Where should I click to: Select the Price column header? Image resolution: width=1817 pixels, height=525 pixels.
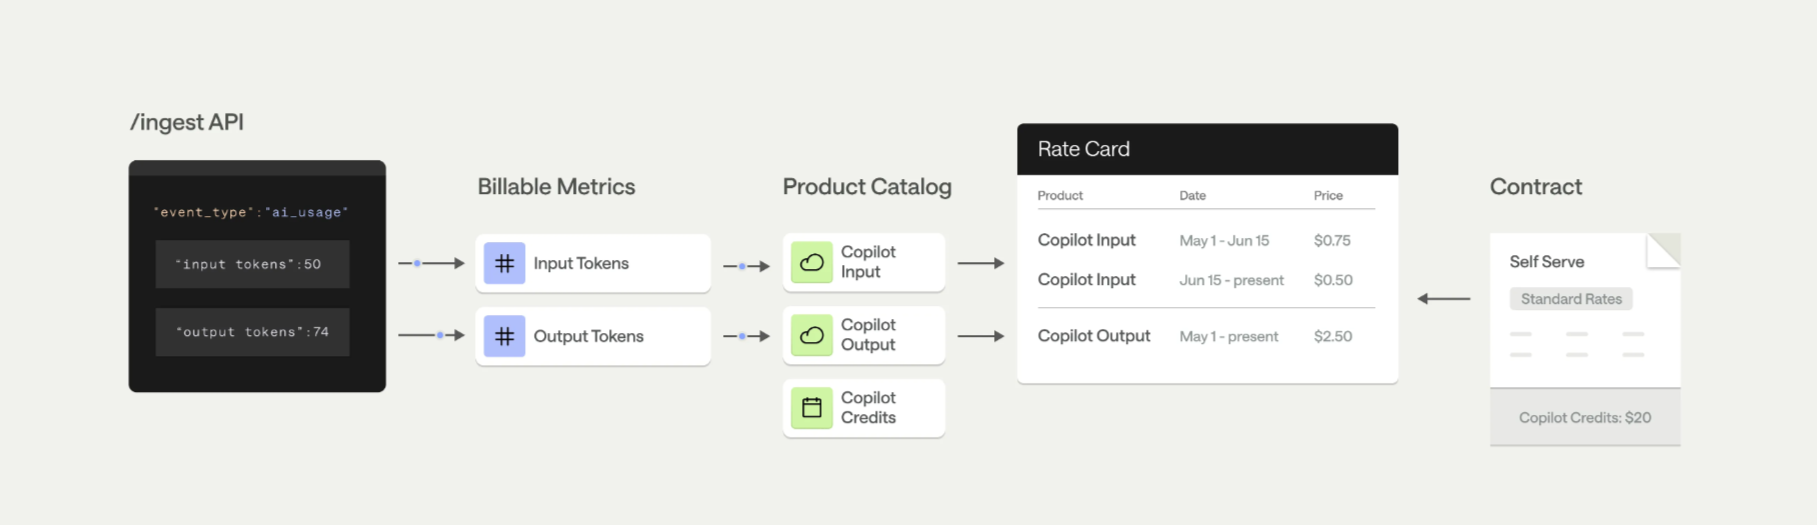tap(1328, 196)
